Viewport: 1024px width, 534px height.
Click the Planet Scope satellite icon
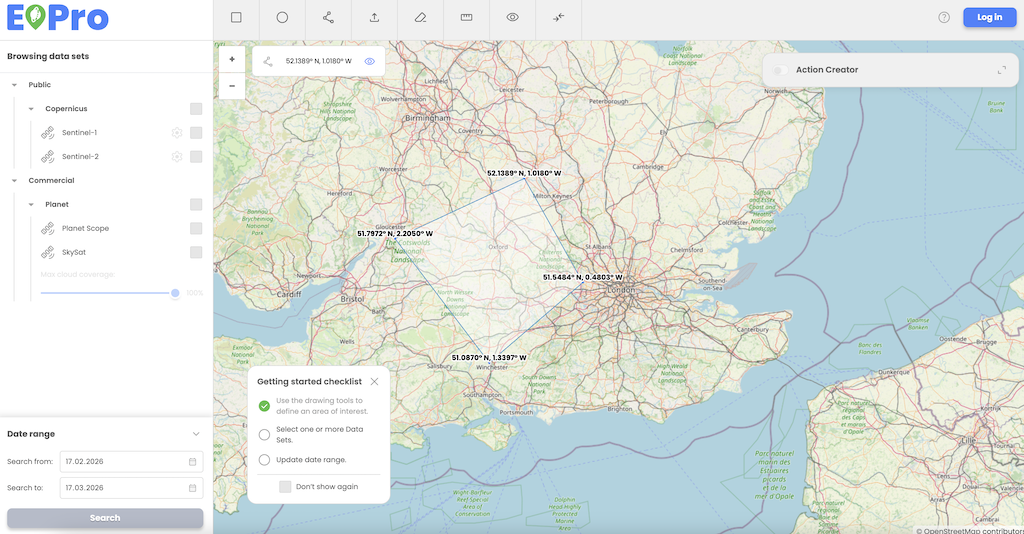coord(48,228)
